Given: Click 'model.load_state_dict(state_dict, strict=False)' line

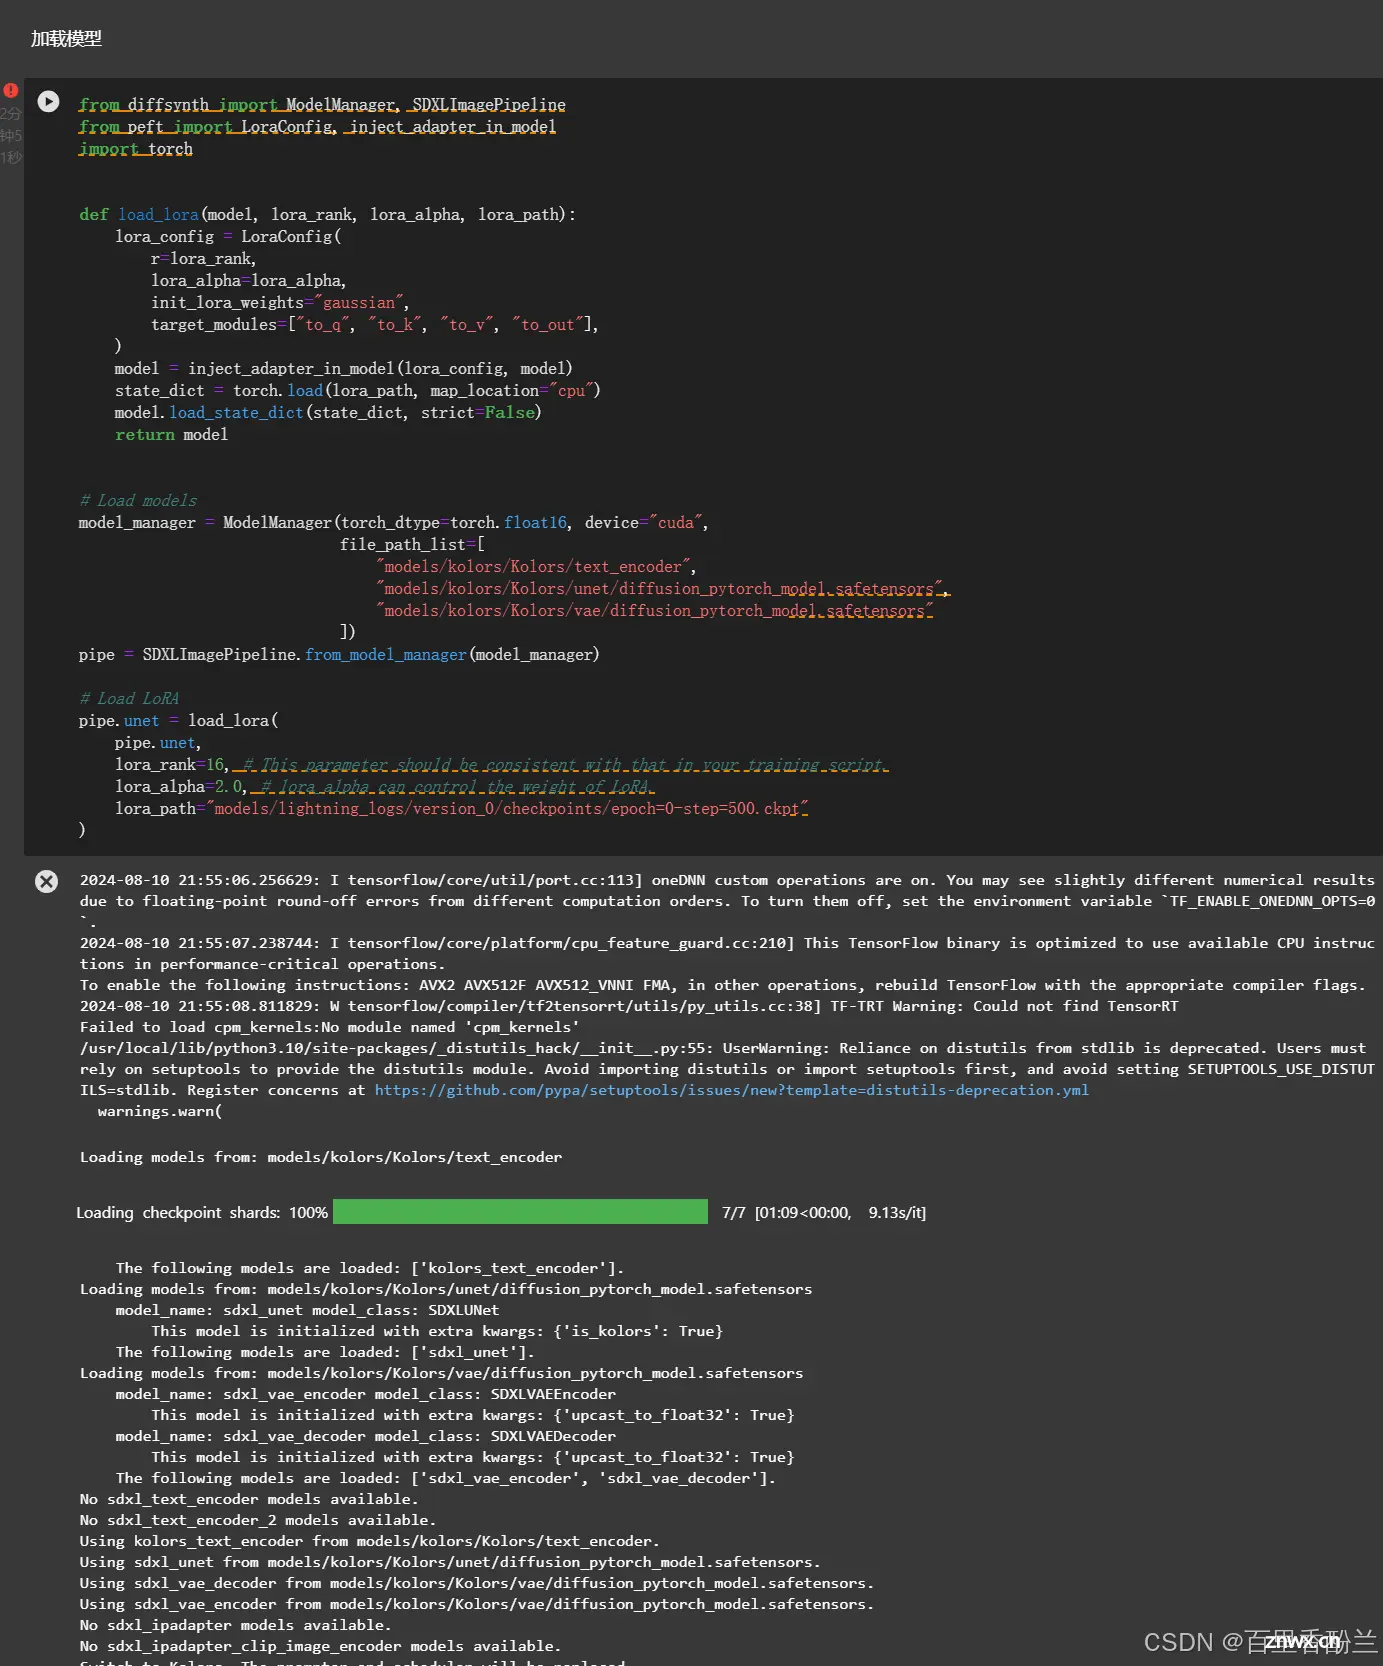Looking at the screenshot, I should [328, 413].
